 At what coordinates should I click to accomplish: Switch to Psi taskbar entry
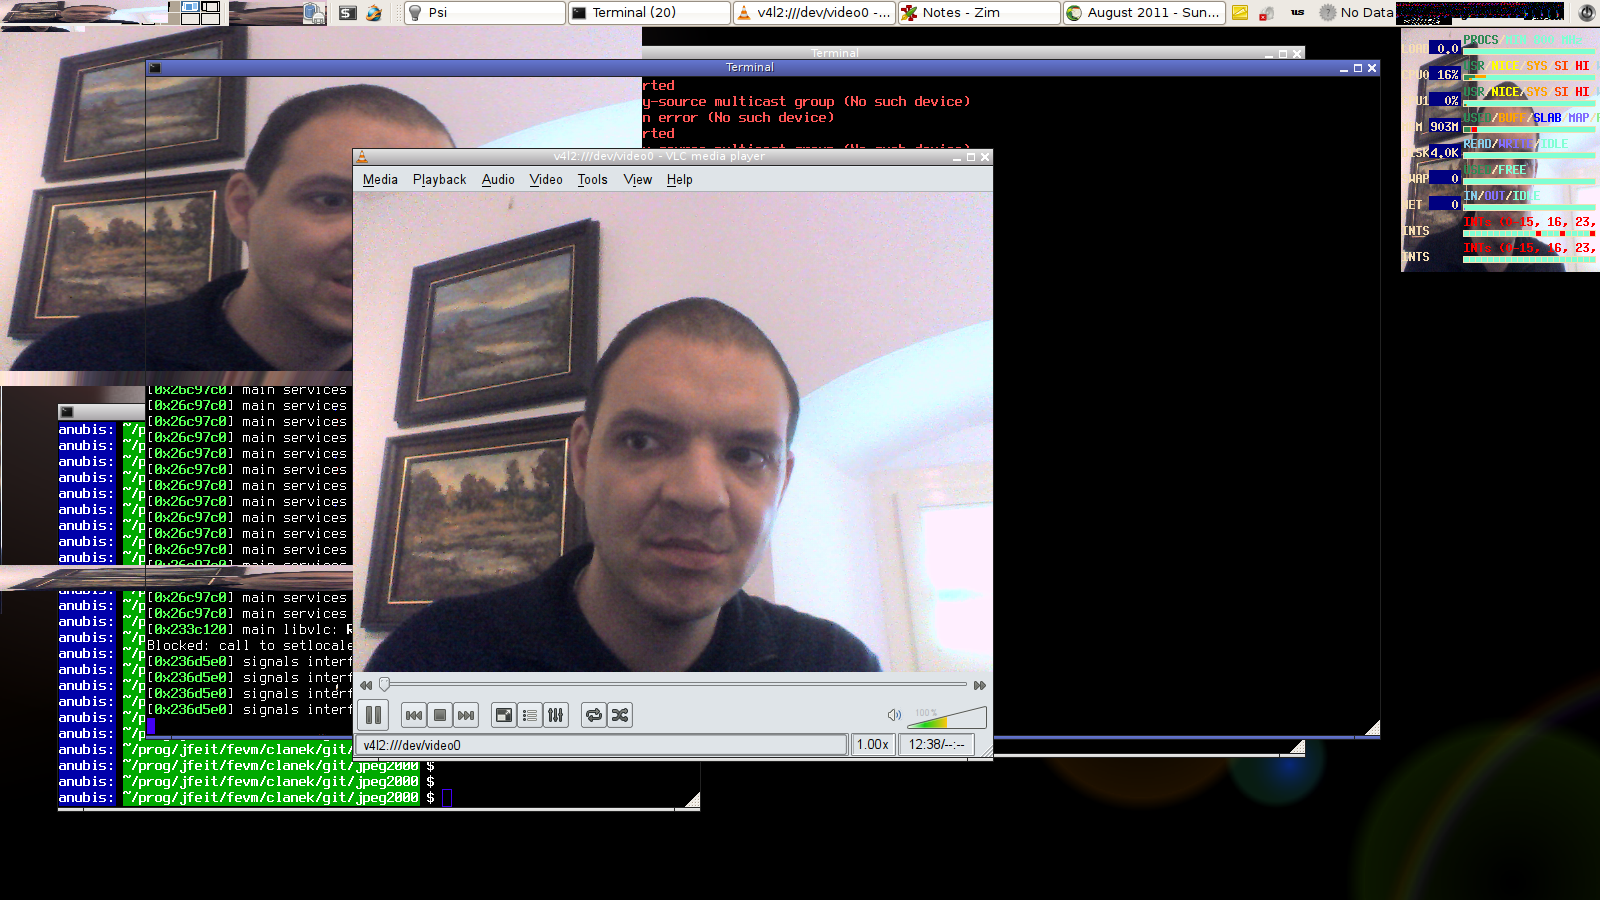click(x=484, y=12)
